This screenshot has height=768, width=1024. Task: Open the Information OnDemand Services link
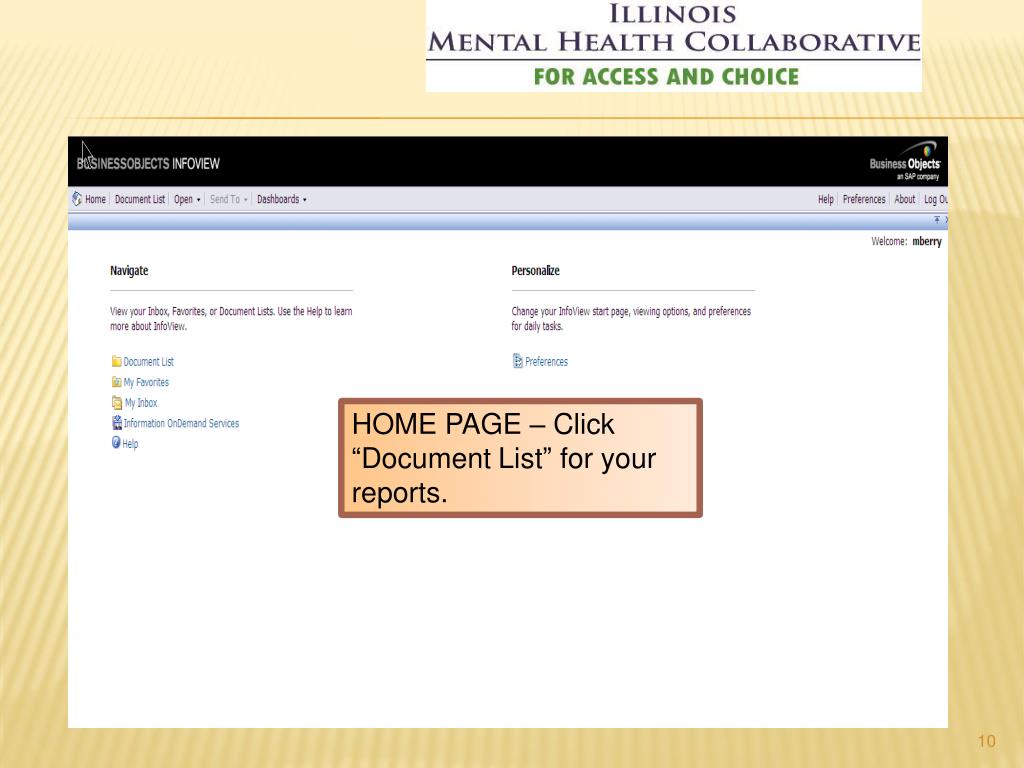click(x=182, y=423)
